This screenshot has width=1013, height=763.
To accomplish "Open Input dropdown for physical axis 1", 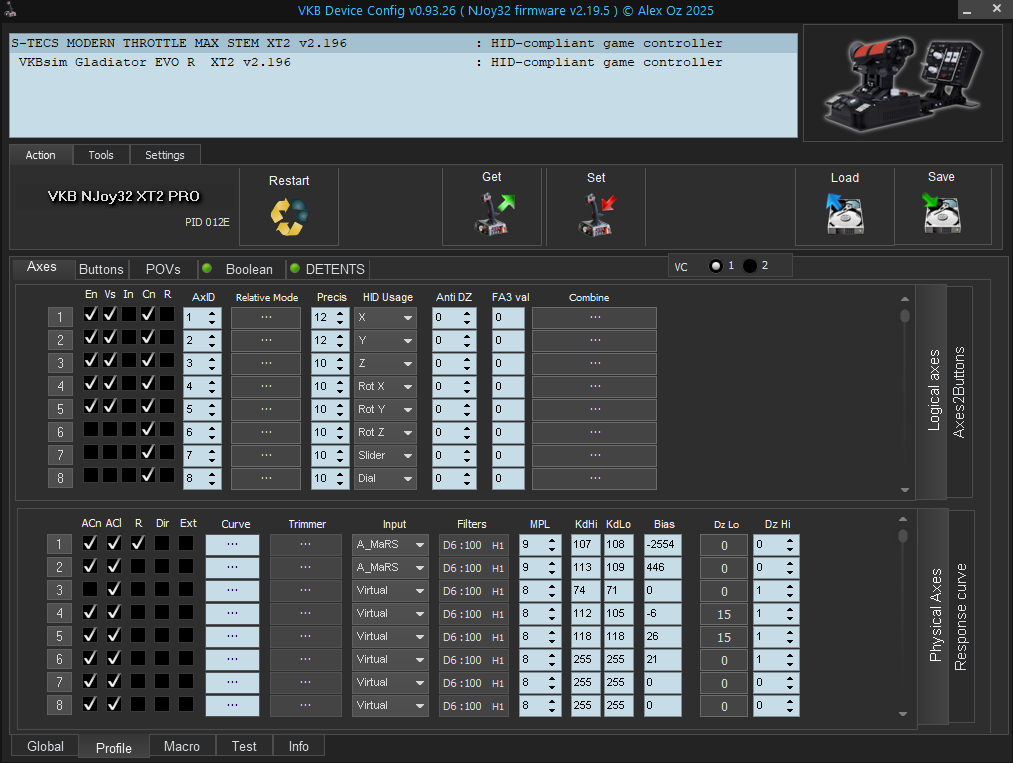I will click(390, 545).
